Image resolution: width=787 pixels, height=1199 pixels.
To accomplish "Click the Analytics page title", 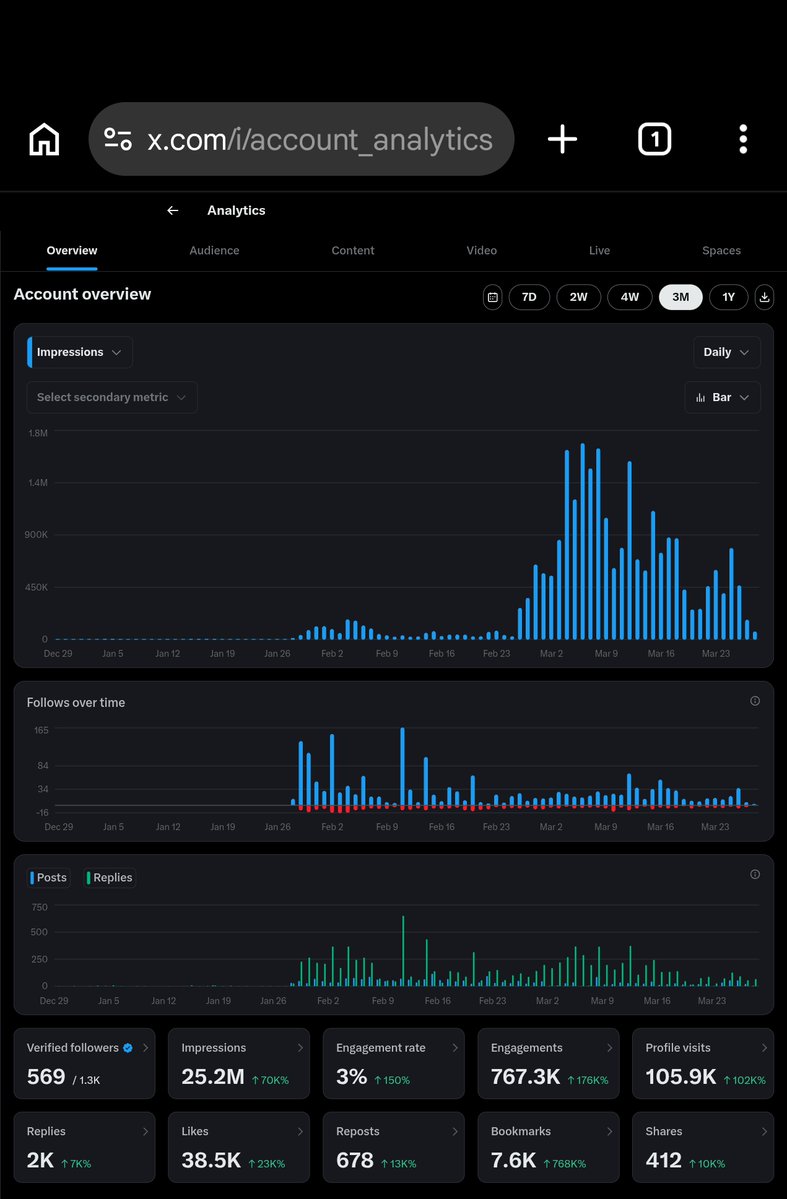I will pos(236,210).
